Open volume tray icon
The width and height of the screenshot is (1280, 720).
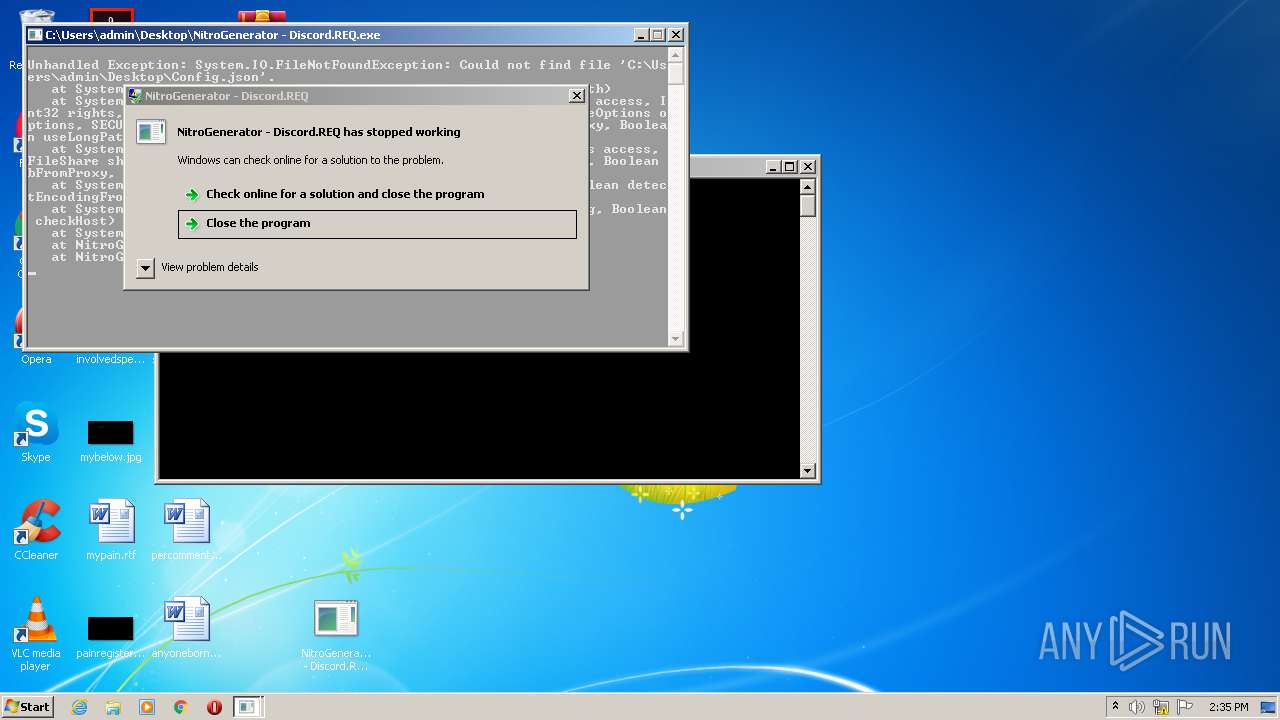point(1137,707)
